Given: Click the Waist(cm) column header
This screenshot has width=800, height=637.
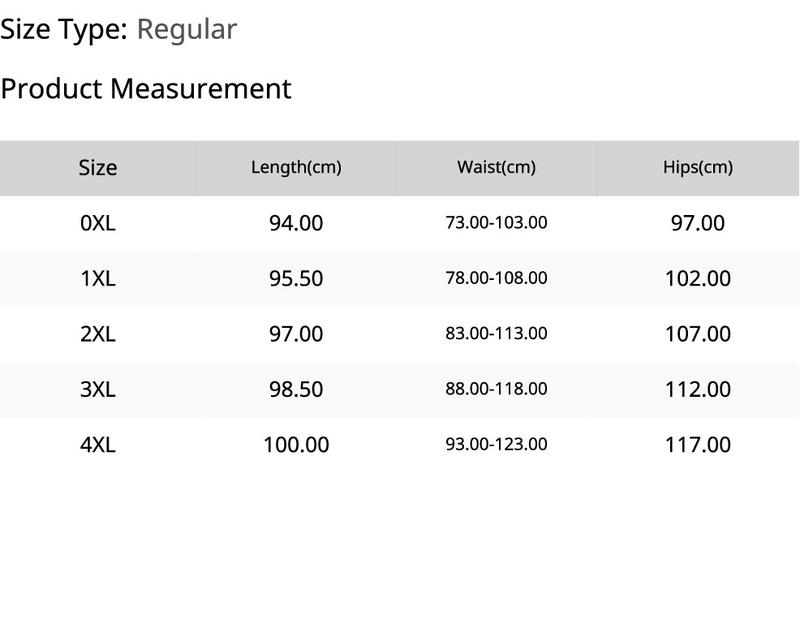Looking at the screenshot, I should point(496,167).
